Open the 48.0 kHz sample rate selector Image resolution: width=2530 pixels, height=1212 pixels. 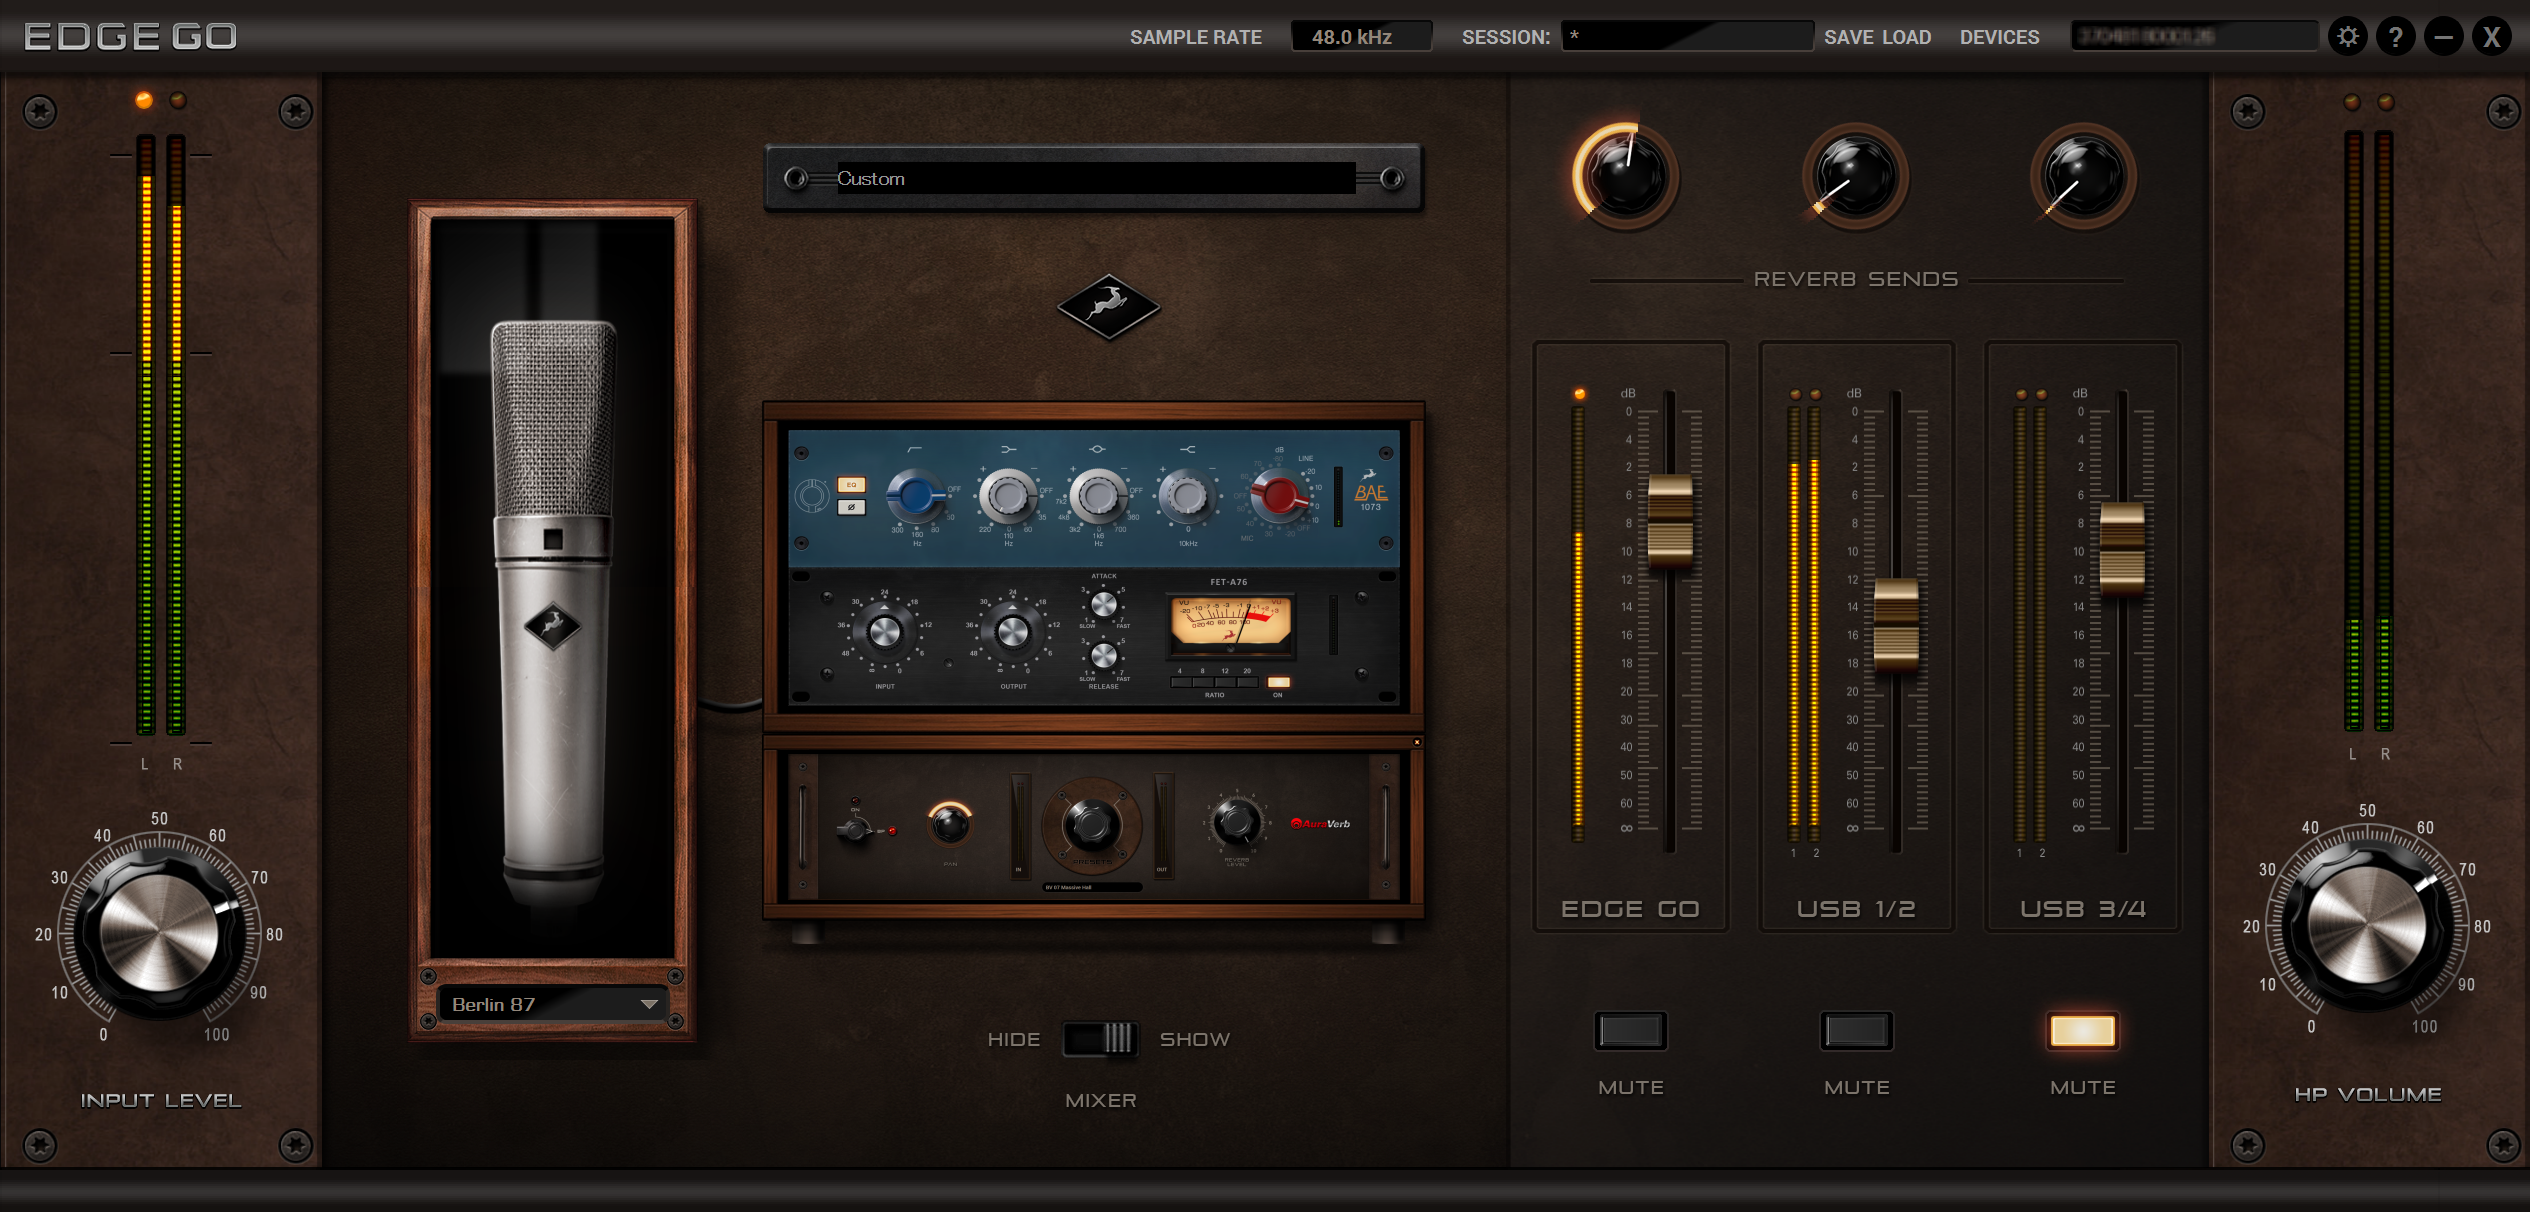pos(1361,37)
